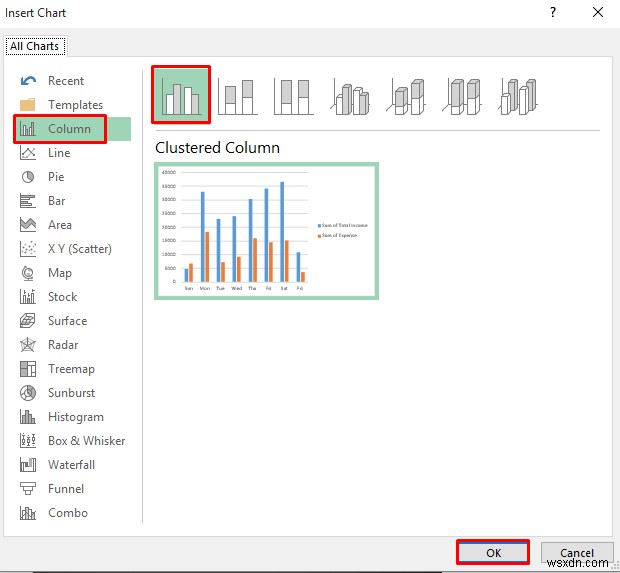Select the Clustered Column chart subtype icon
Viewport: 620px width, 573px height.
(x=181, y=95)
